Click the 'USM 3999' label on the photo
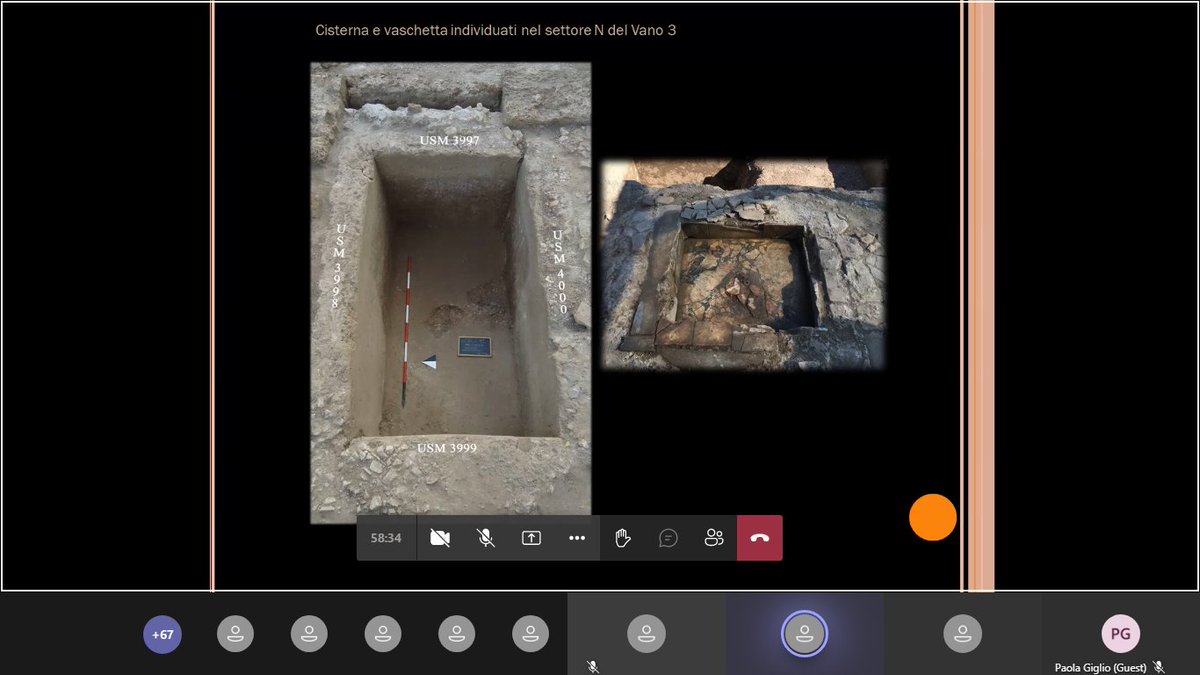This screenshot has width=1200, height=675. [447, 447]
